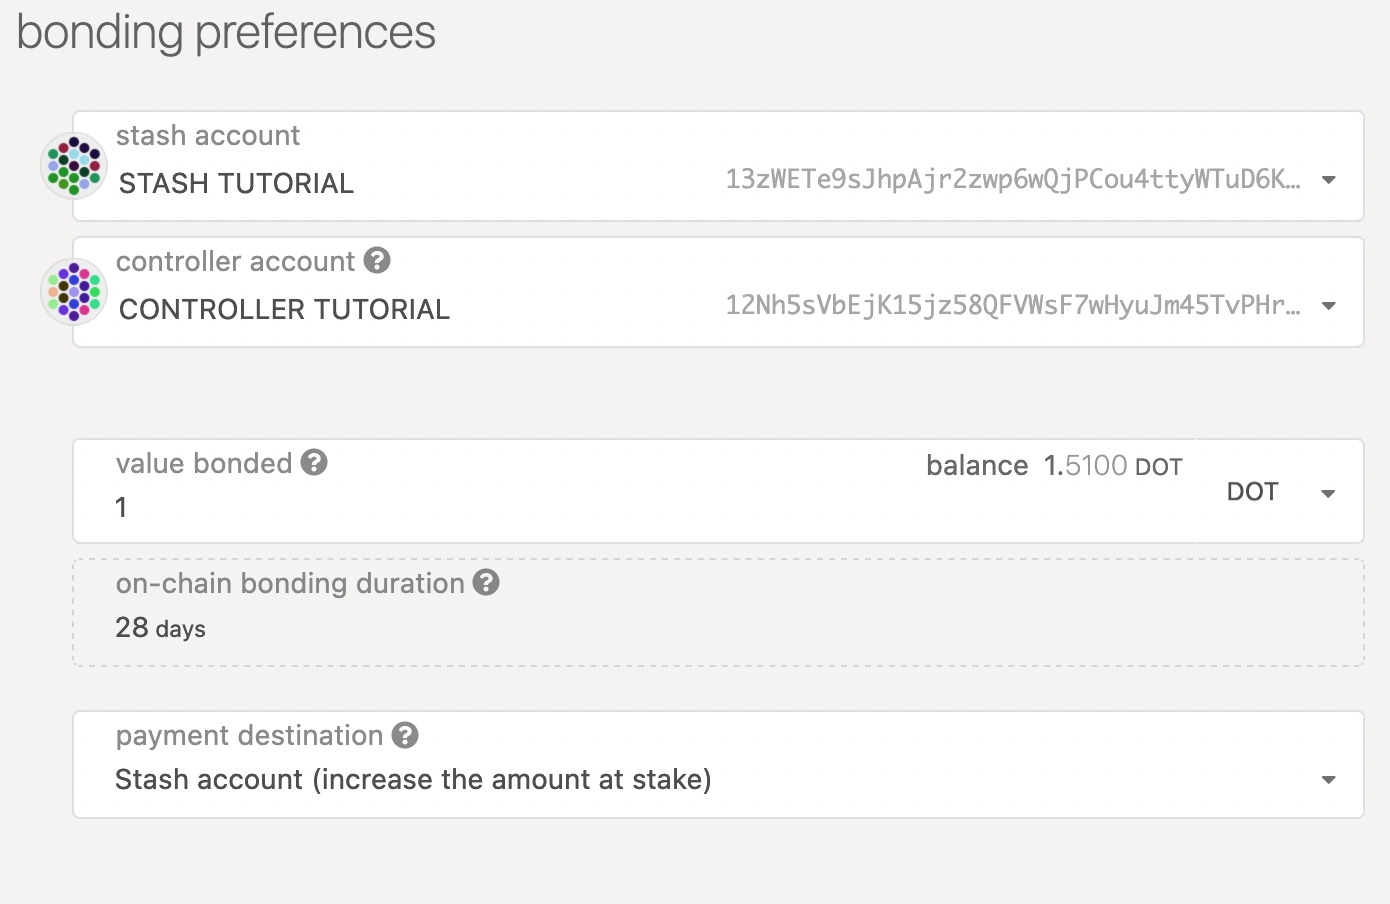Click the controller account help icon
1390x904 pixels.
coord(377,261)
